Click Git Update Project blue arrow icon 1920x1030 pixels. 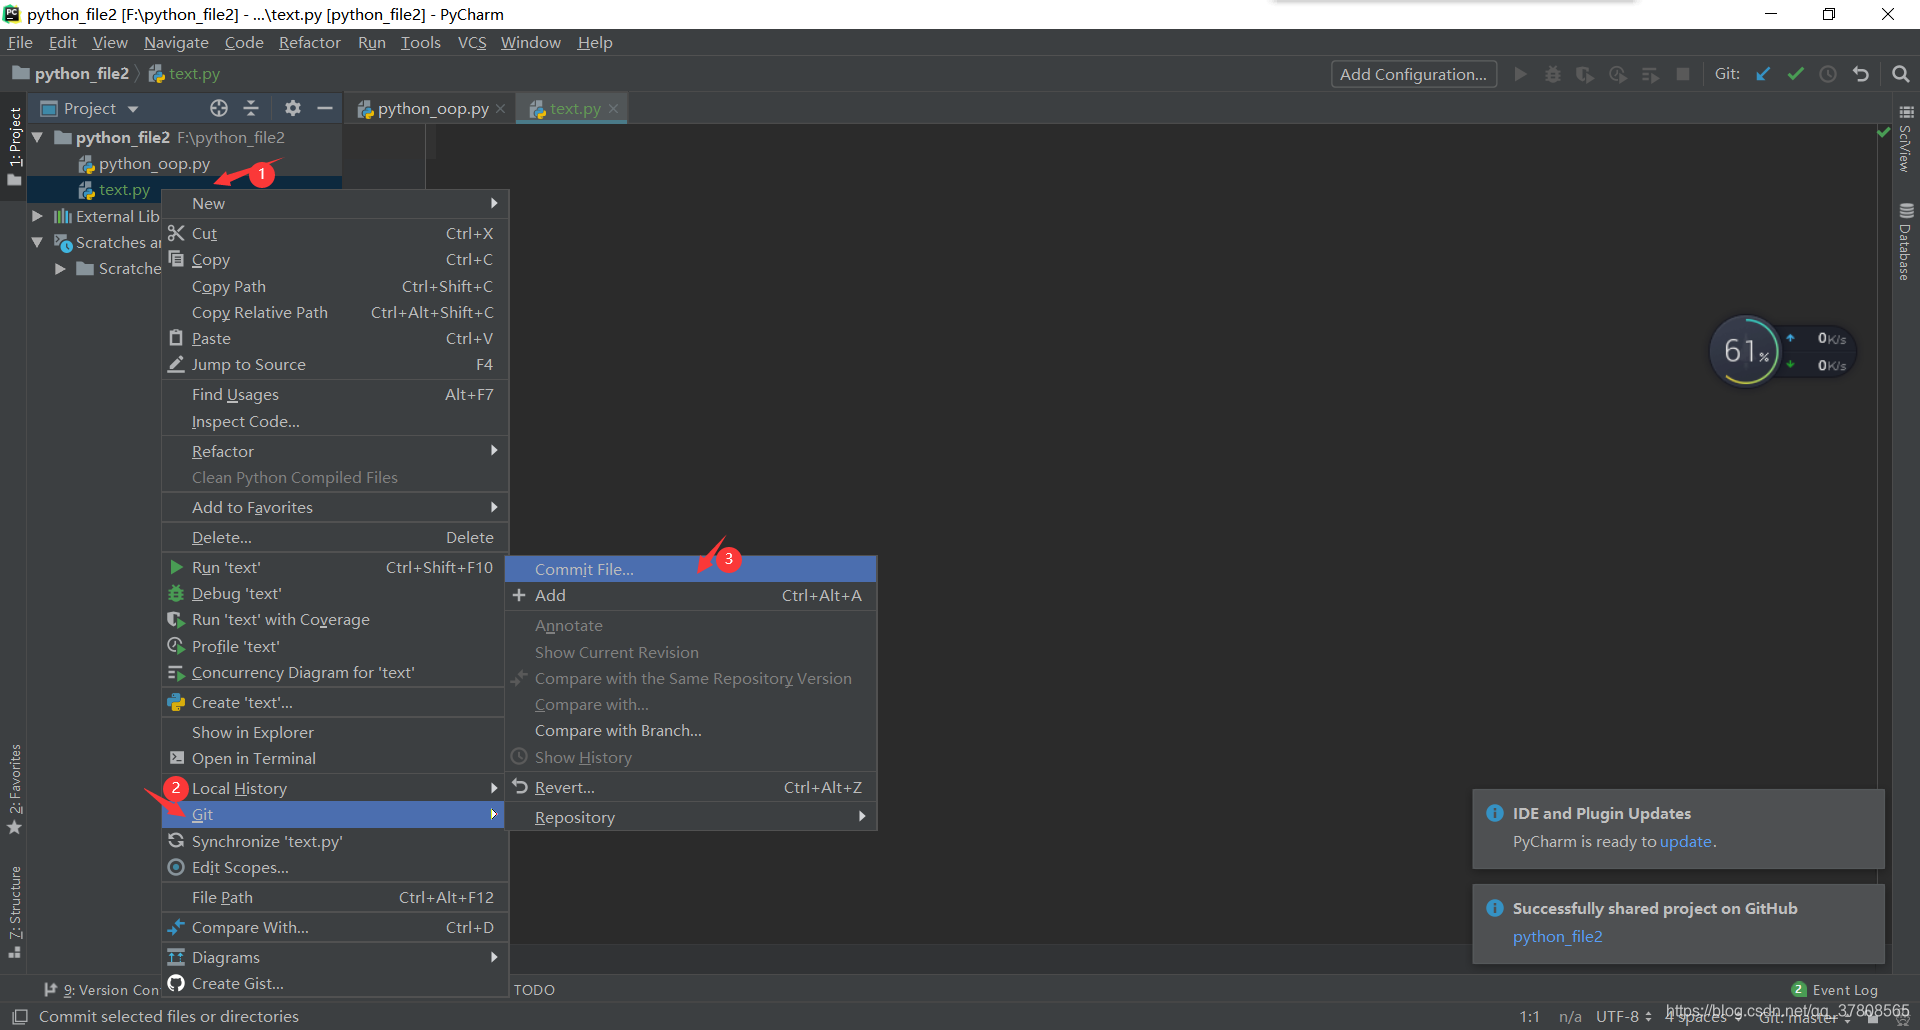coord(1763,74)
